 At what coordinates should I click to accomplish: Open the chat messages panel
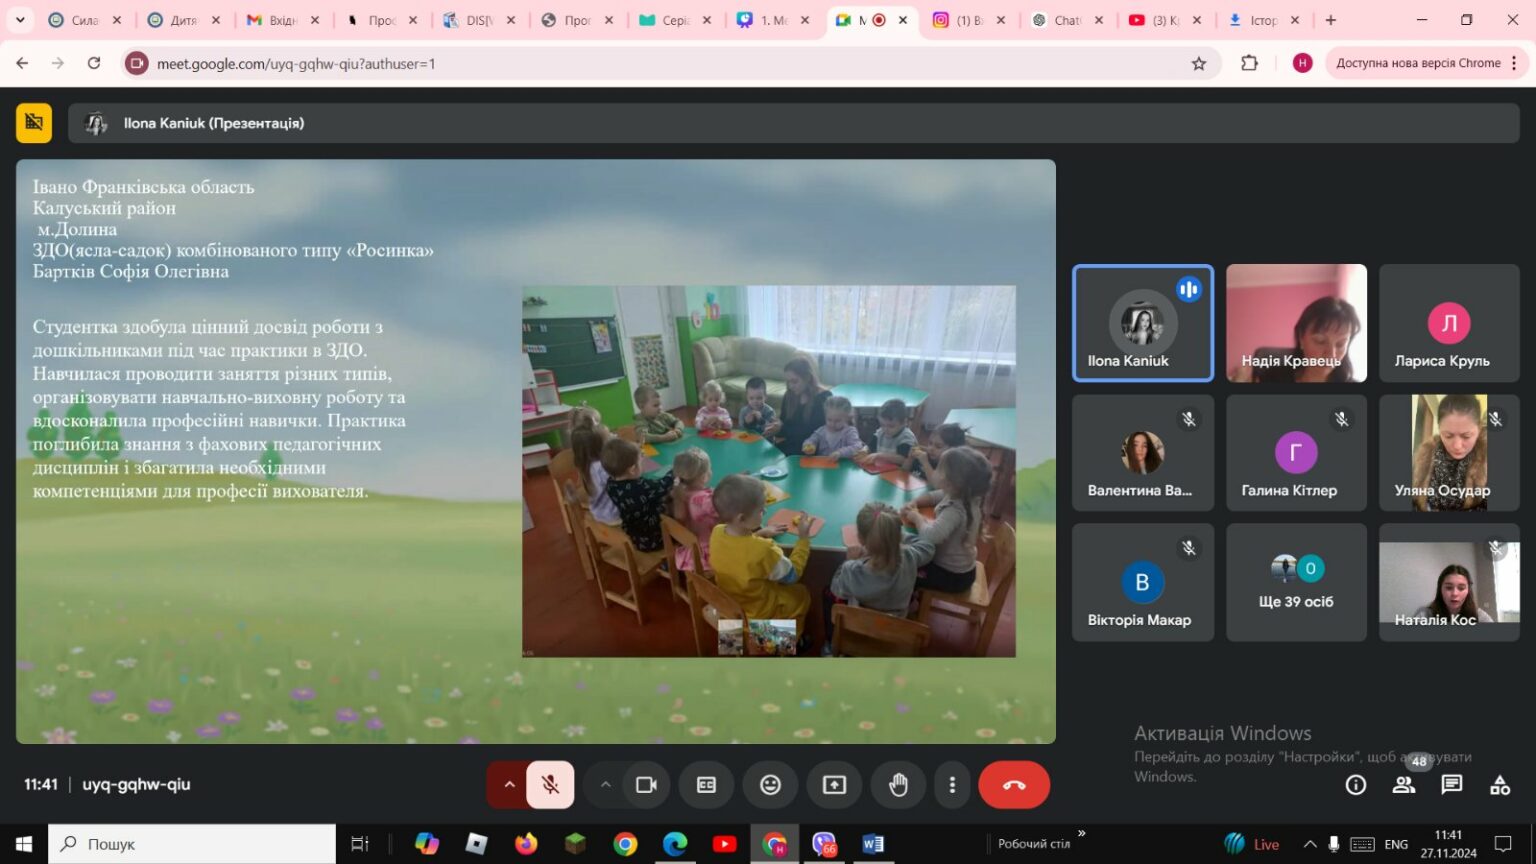pos(1452,785)
